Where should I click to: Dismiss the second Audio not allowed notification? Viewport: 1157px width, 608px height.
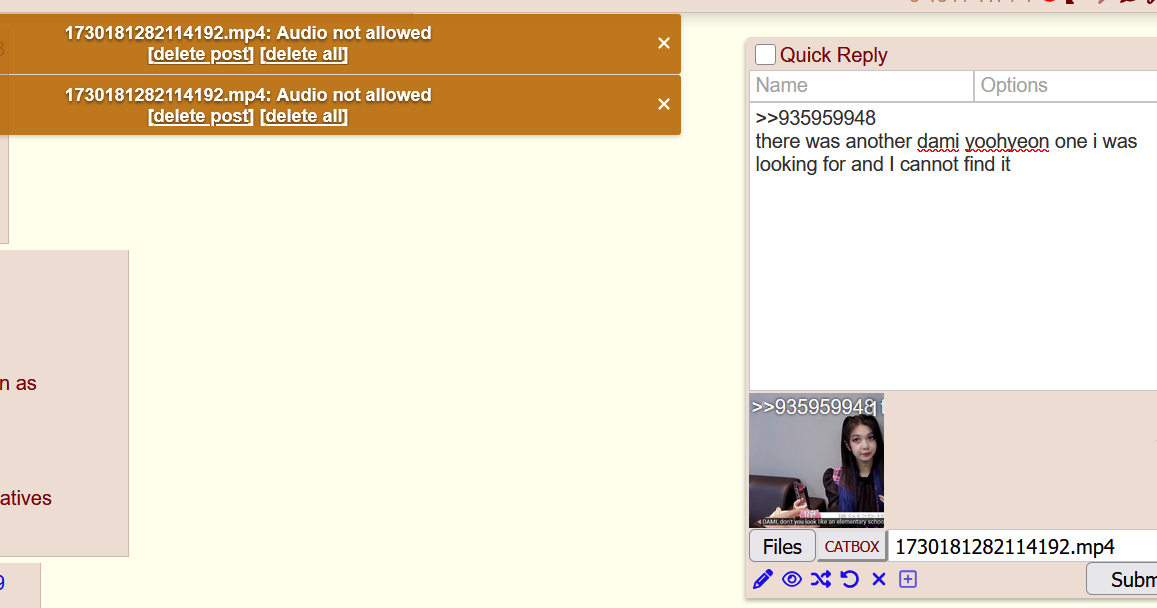[x=663, y=105]
